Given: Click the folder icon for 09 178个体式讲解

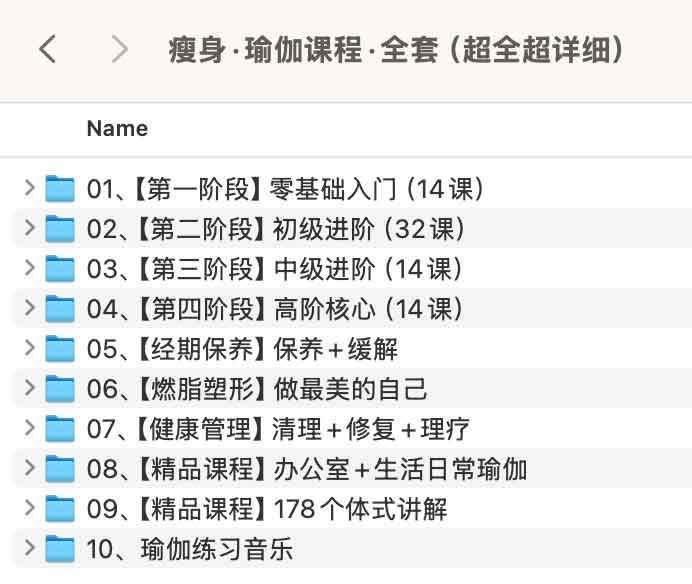Looking at the screenshot, I should [x=61, y=509].
